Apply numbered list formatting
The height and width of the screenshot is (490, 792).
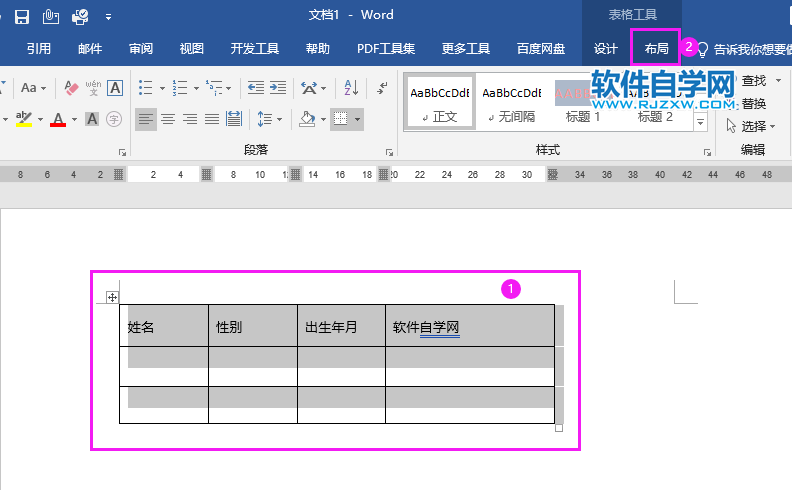coord(180,88)
